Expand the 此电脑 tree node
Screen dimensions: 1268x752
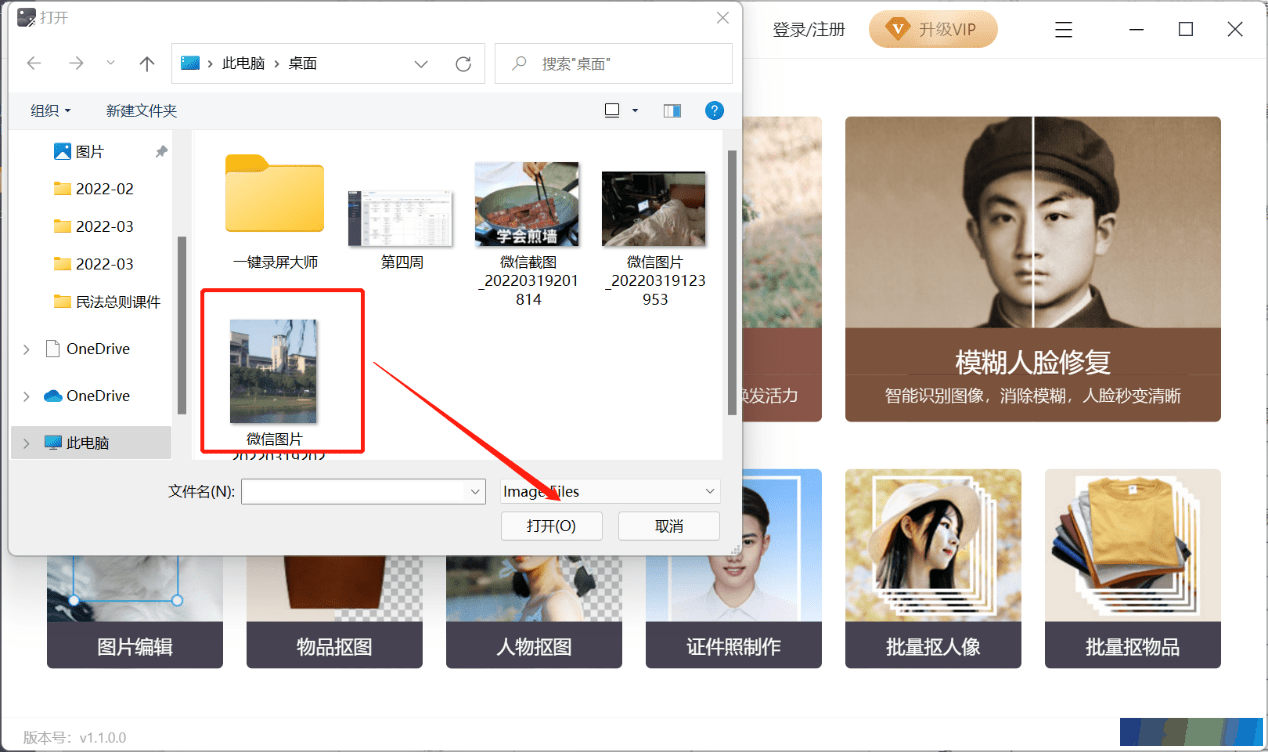point(26,443)
